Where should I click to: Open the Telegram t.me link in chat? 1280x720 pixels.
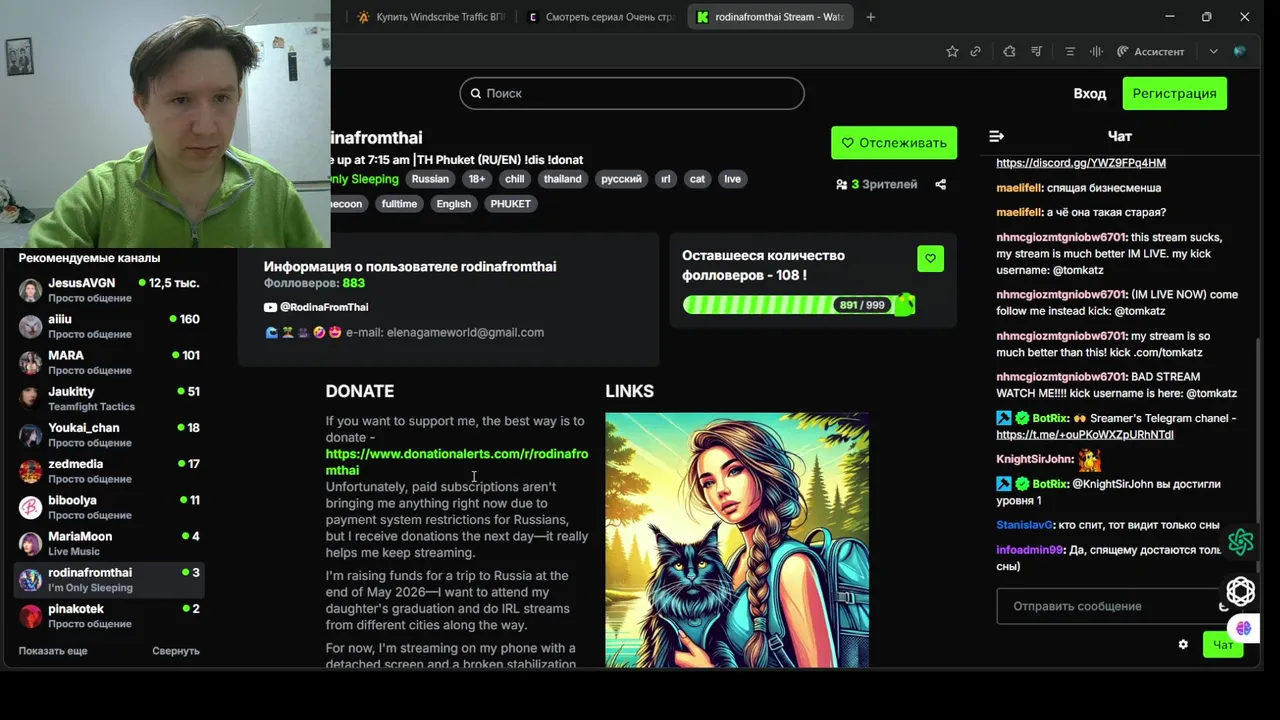(x=1084, y=435)
